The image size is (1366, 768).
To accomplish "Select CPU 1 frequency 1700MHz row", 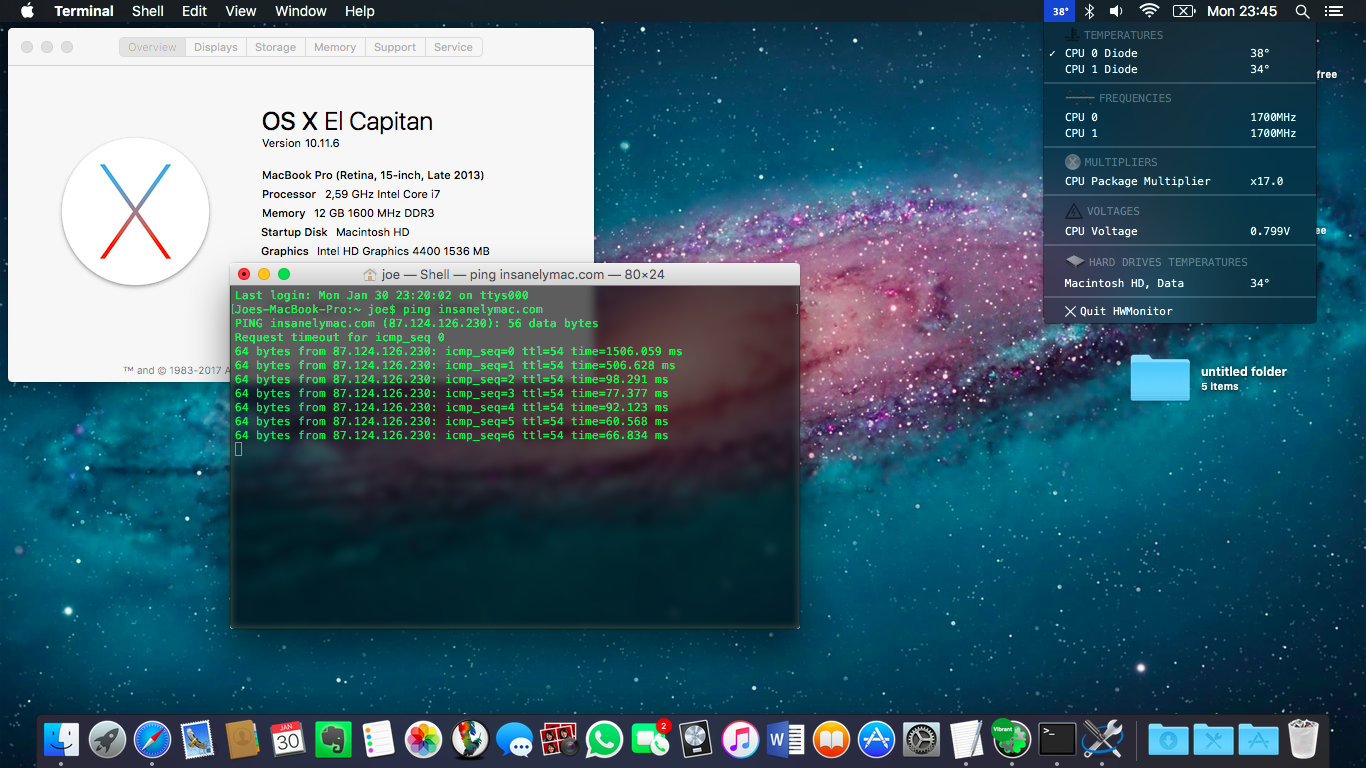I will (1180, 133).
